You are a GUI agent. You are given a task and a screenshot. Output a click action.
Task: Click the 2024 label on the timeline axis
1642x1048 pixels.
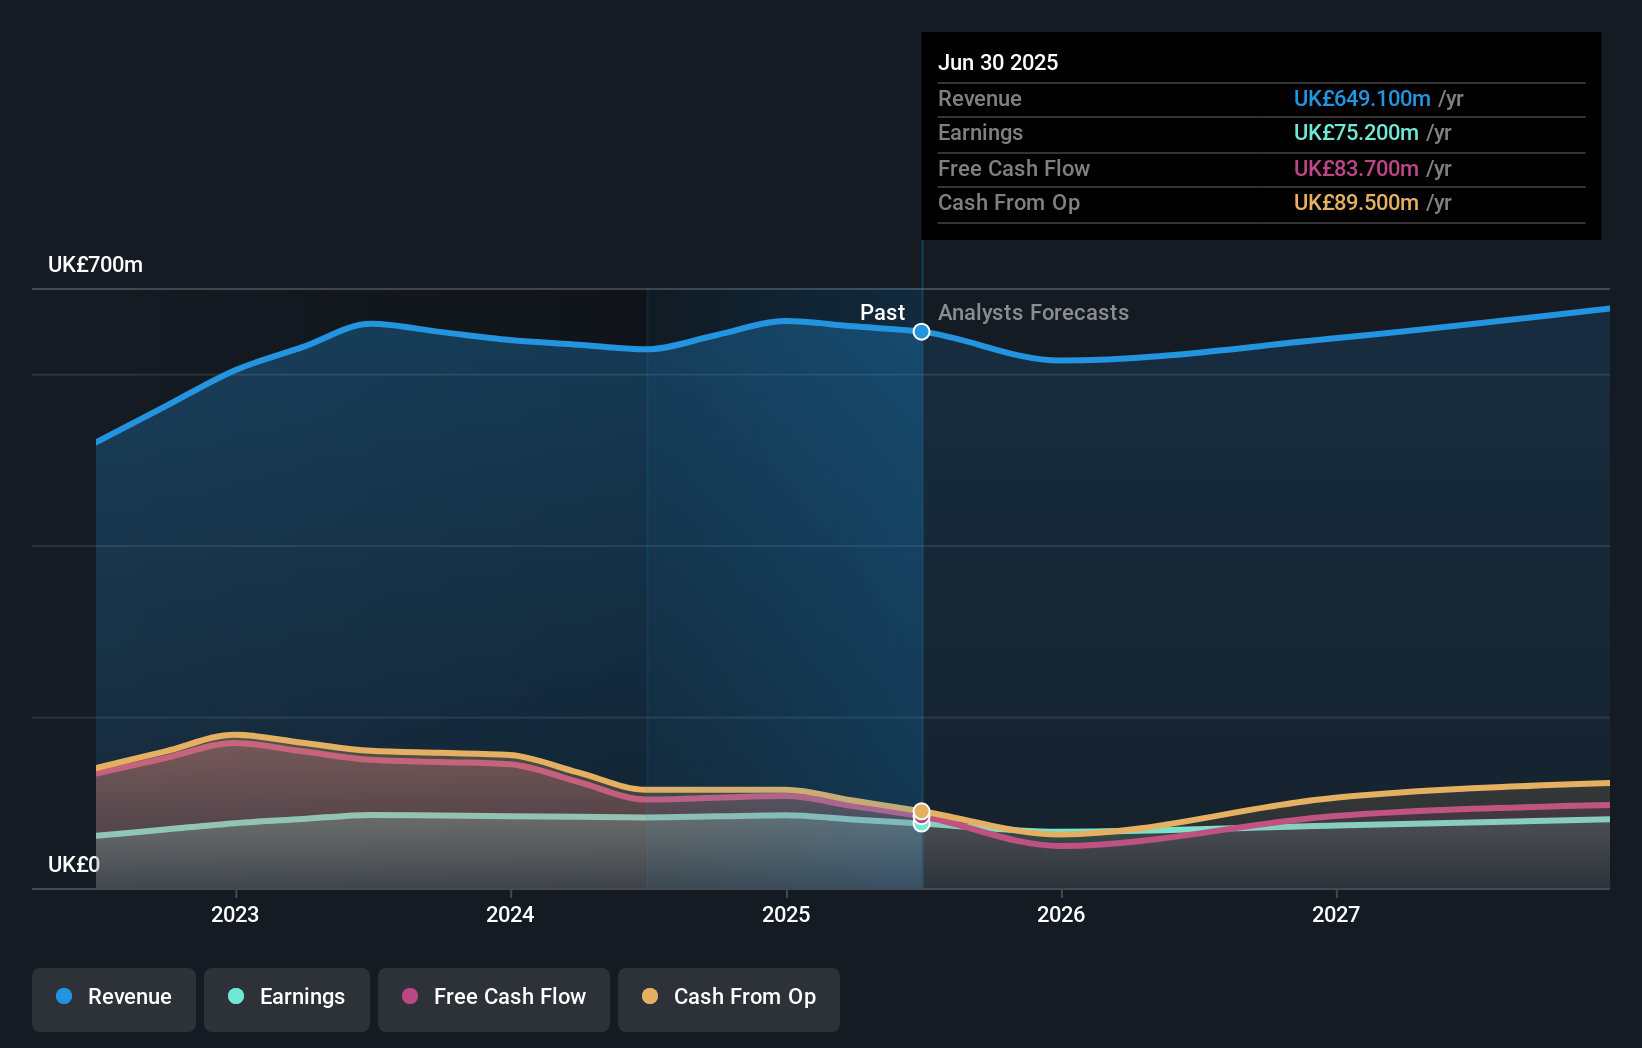click(510, 913)
